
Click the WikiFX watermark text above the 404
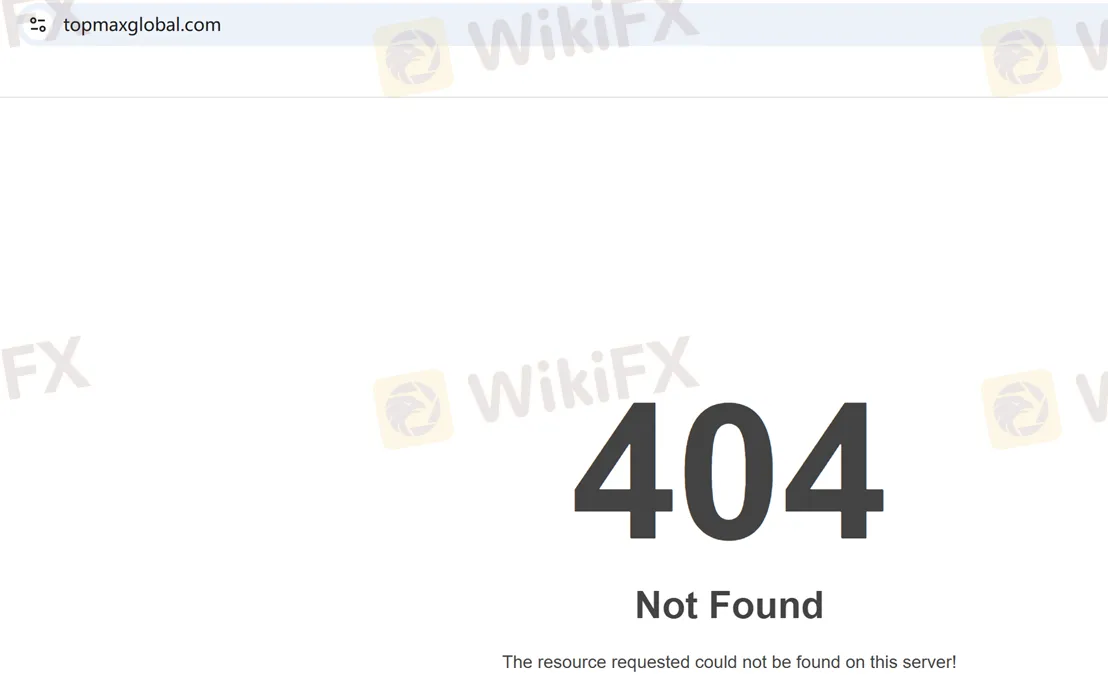click(x=583, y=380)
